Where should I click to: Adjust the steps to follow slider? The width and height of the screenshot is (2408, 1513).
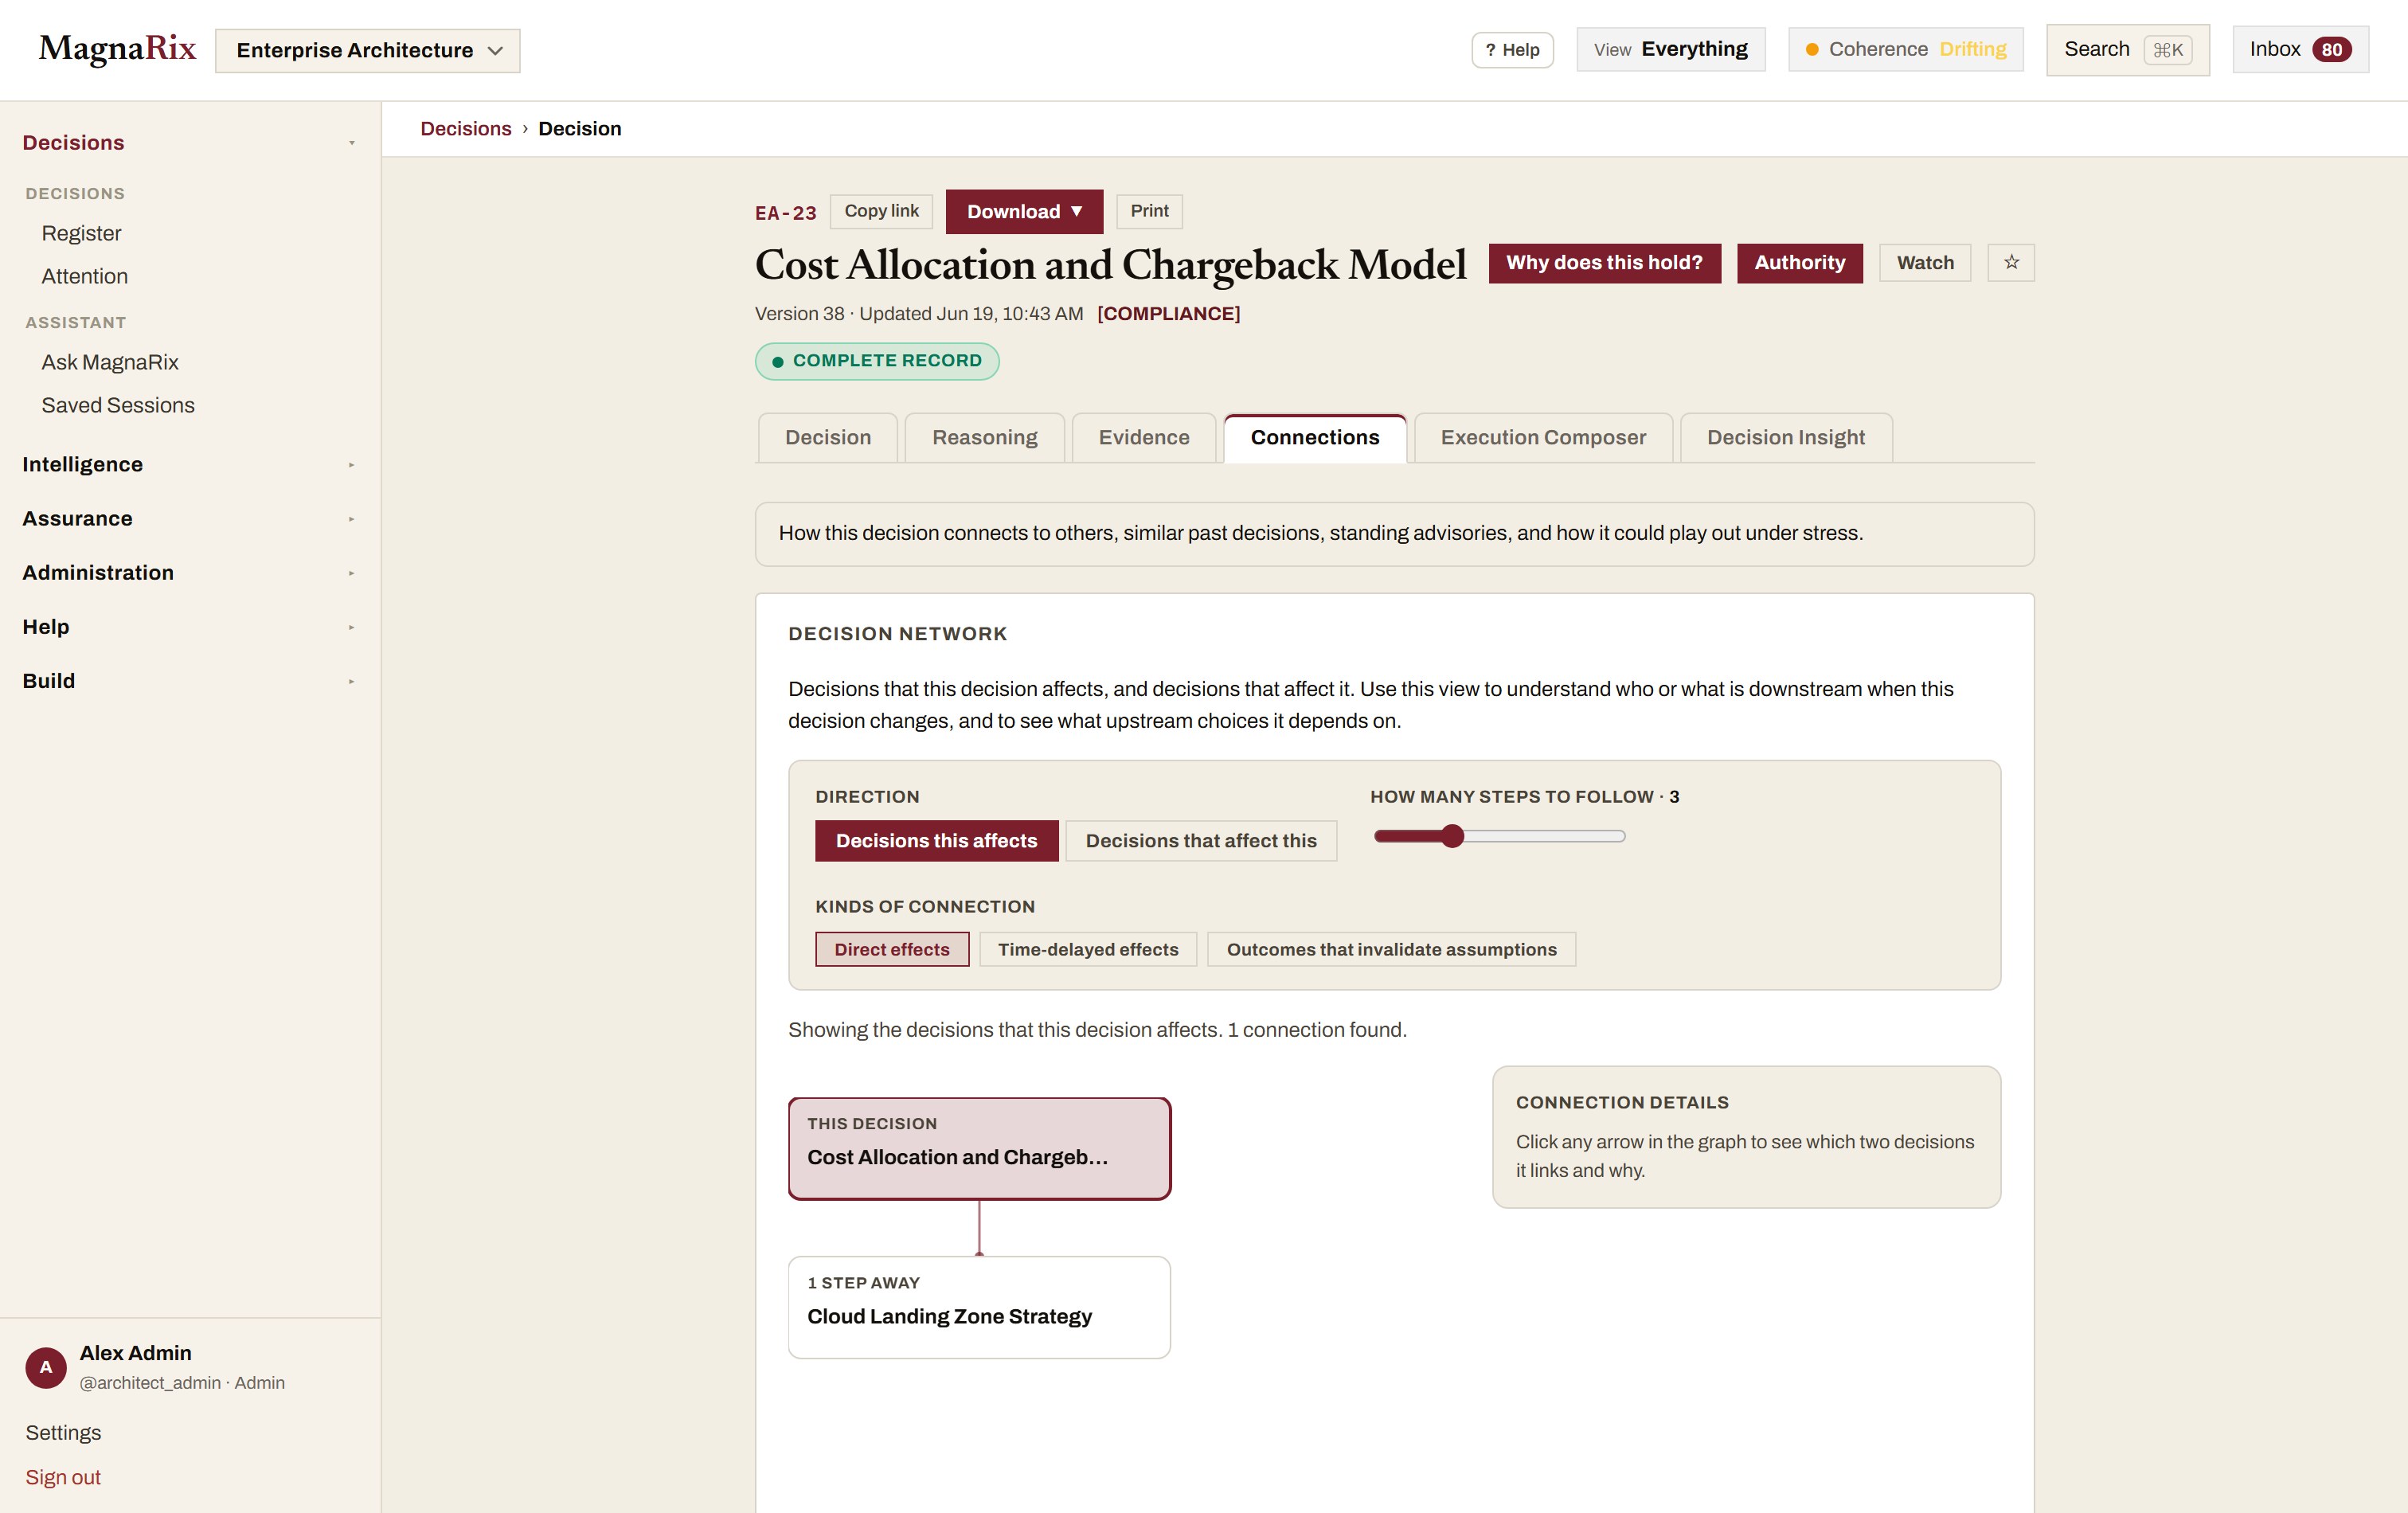pyautogui.click(x=1499, y=836)
